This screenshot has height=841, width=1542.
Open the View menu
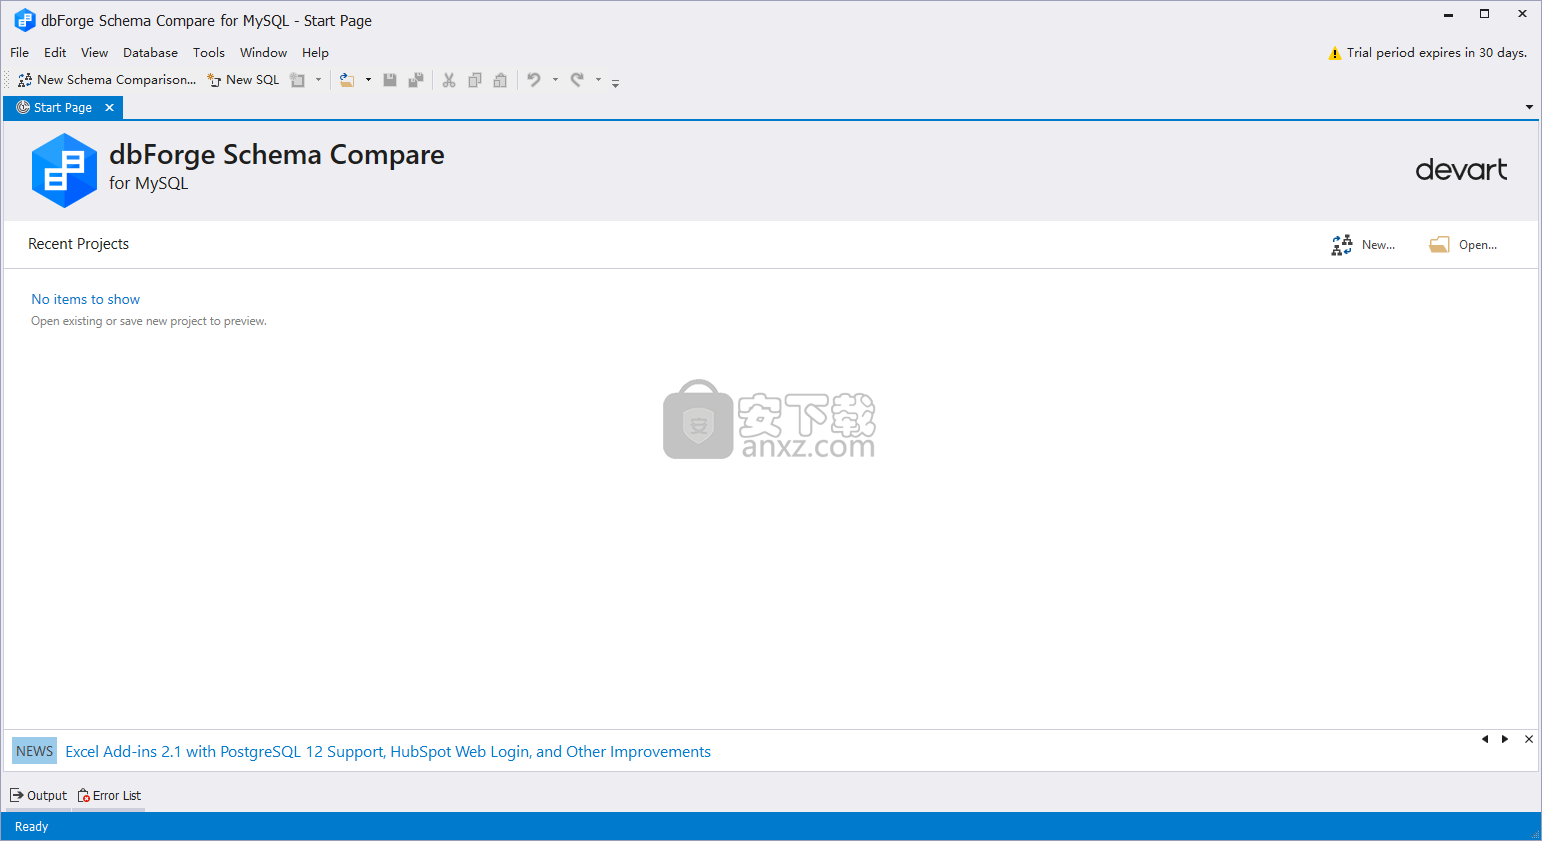click(x=94, y=53)
